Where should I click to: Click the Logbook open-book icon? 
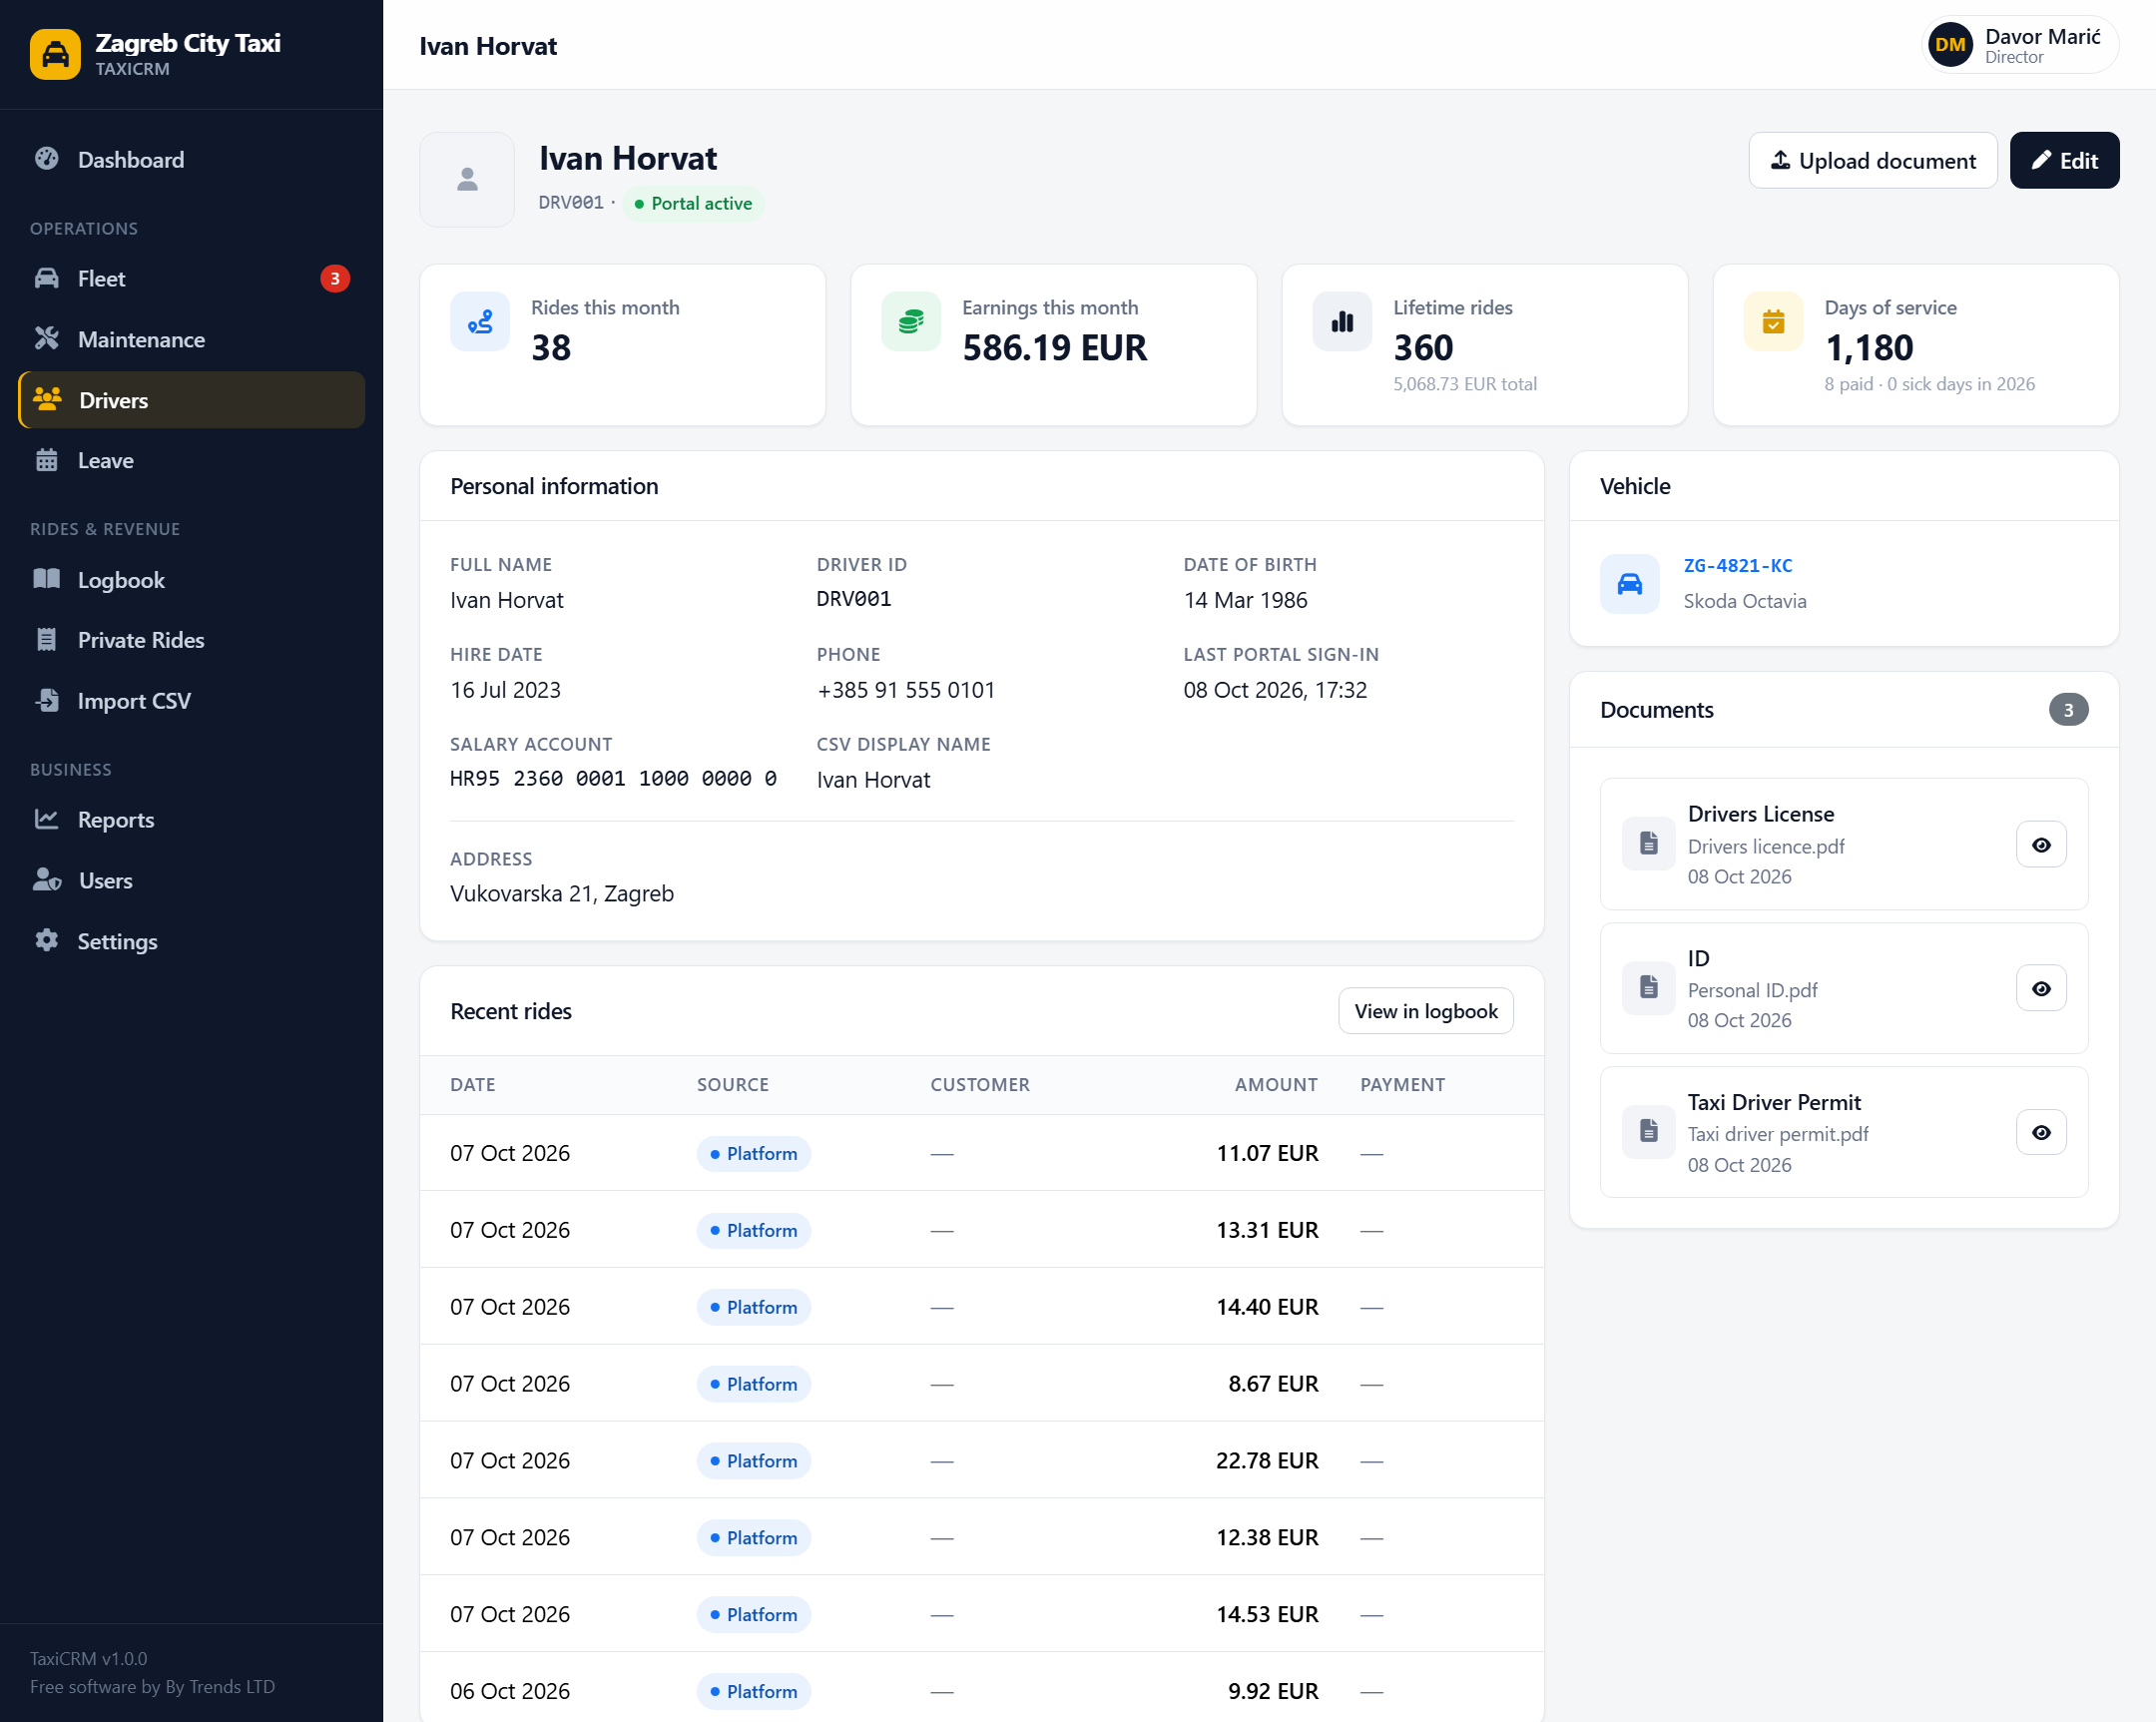point(47,579)
